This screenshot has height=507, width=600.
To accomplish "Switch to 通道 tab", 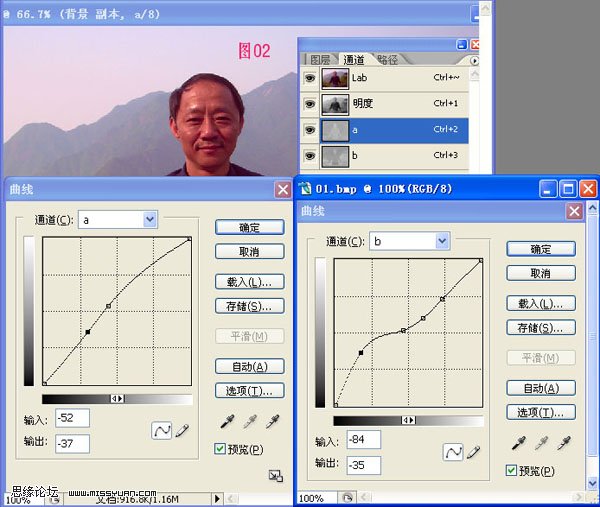I will pyautogui.click(x=354, y=59).
